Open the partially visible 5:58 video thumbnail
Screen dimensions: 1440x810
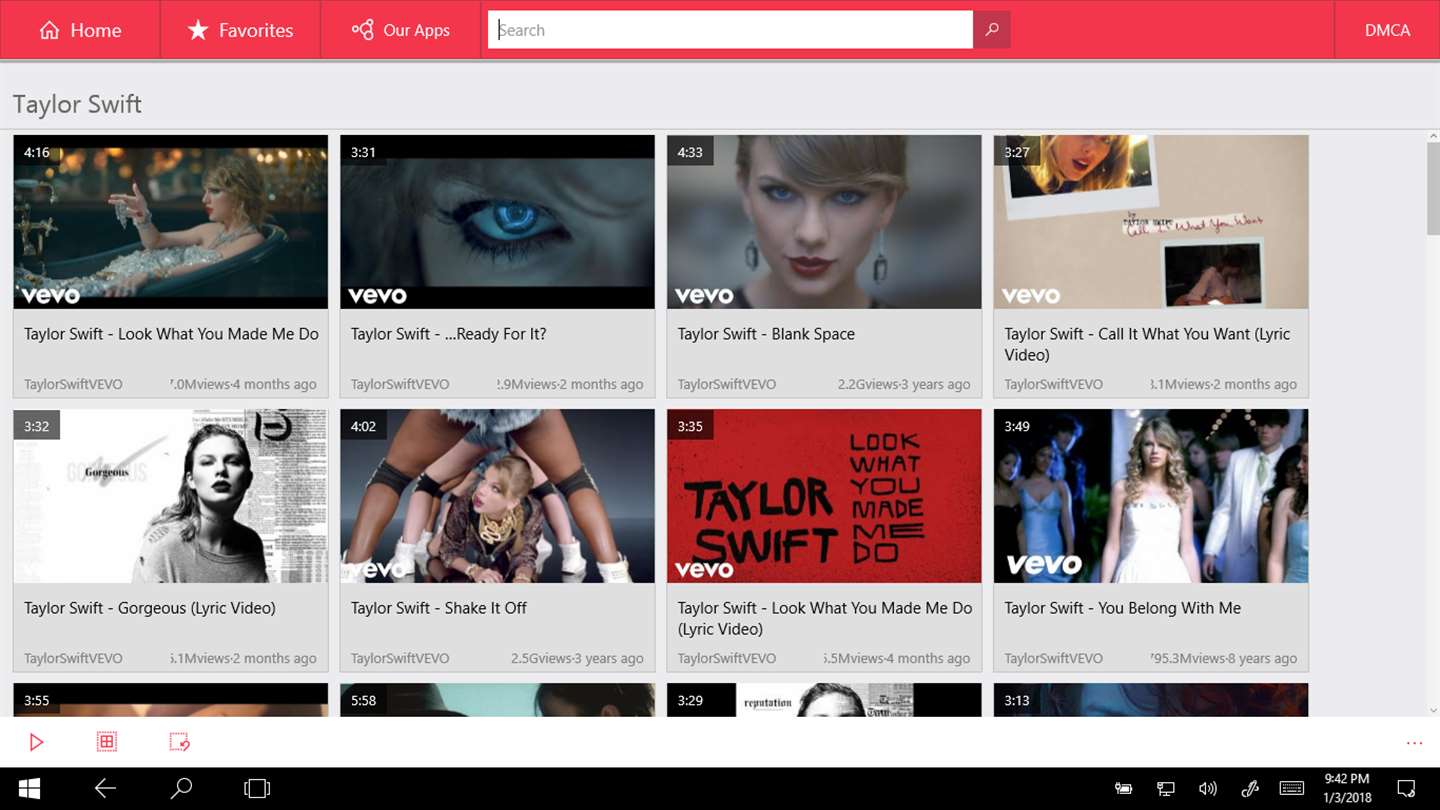[x=497, y=700]
